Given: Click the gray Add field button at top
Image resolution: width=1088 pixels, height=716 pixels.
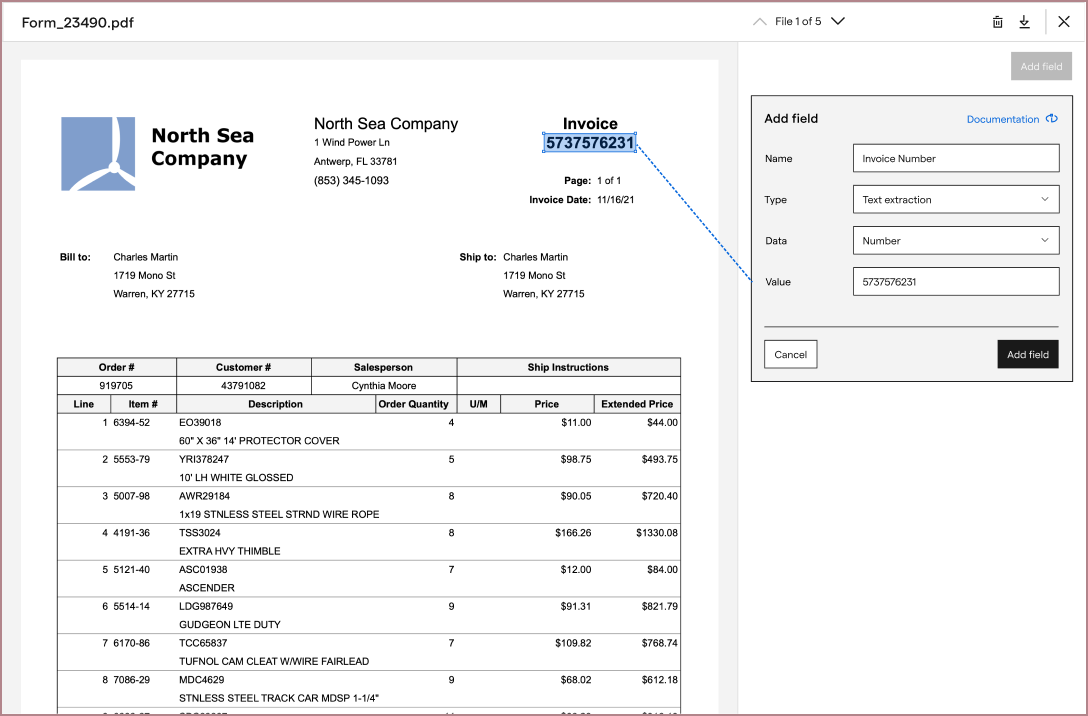Looking at the screenshot, I should point(1041,67).
